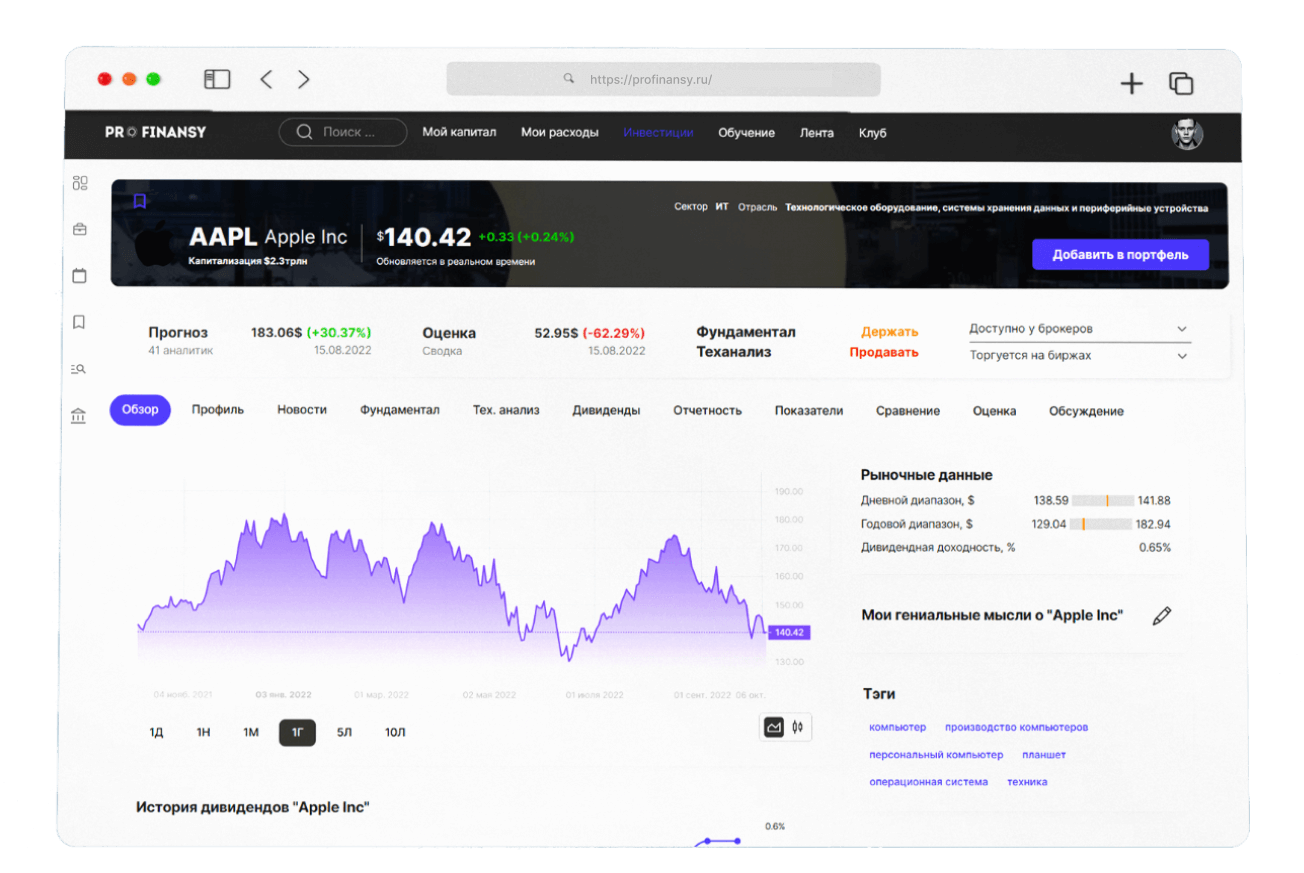Screen dimensions: 1304x873
Task: Select the 1Д chart period
Action: [x=156, y=733]
